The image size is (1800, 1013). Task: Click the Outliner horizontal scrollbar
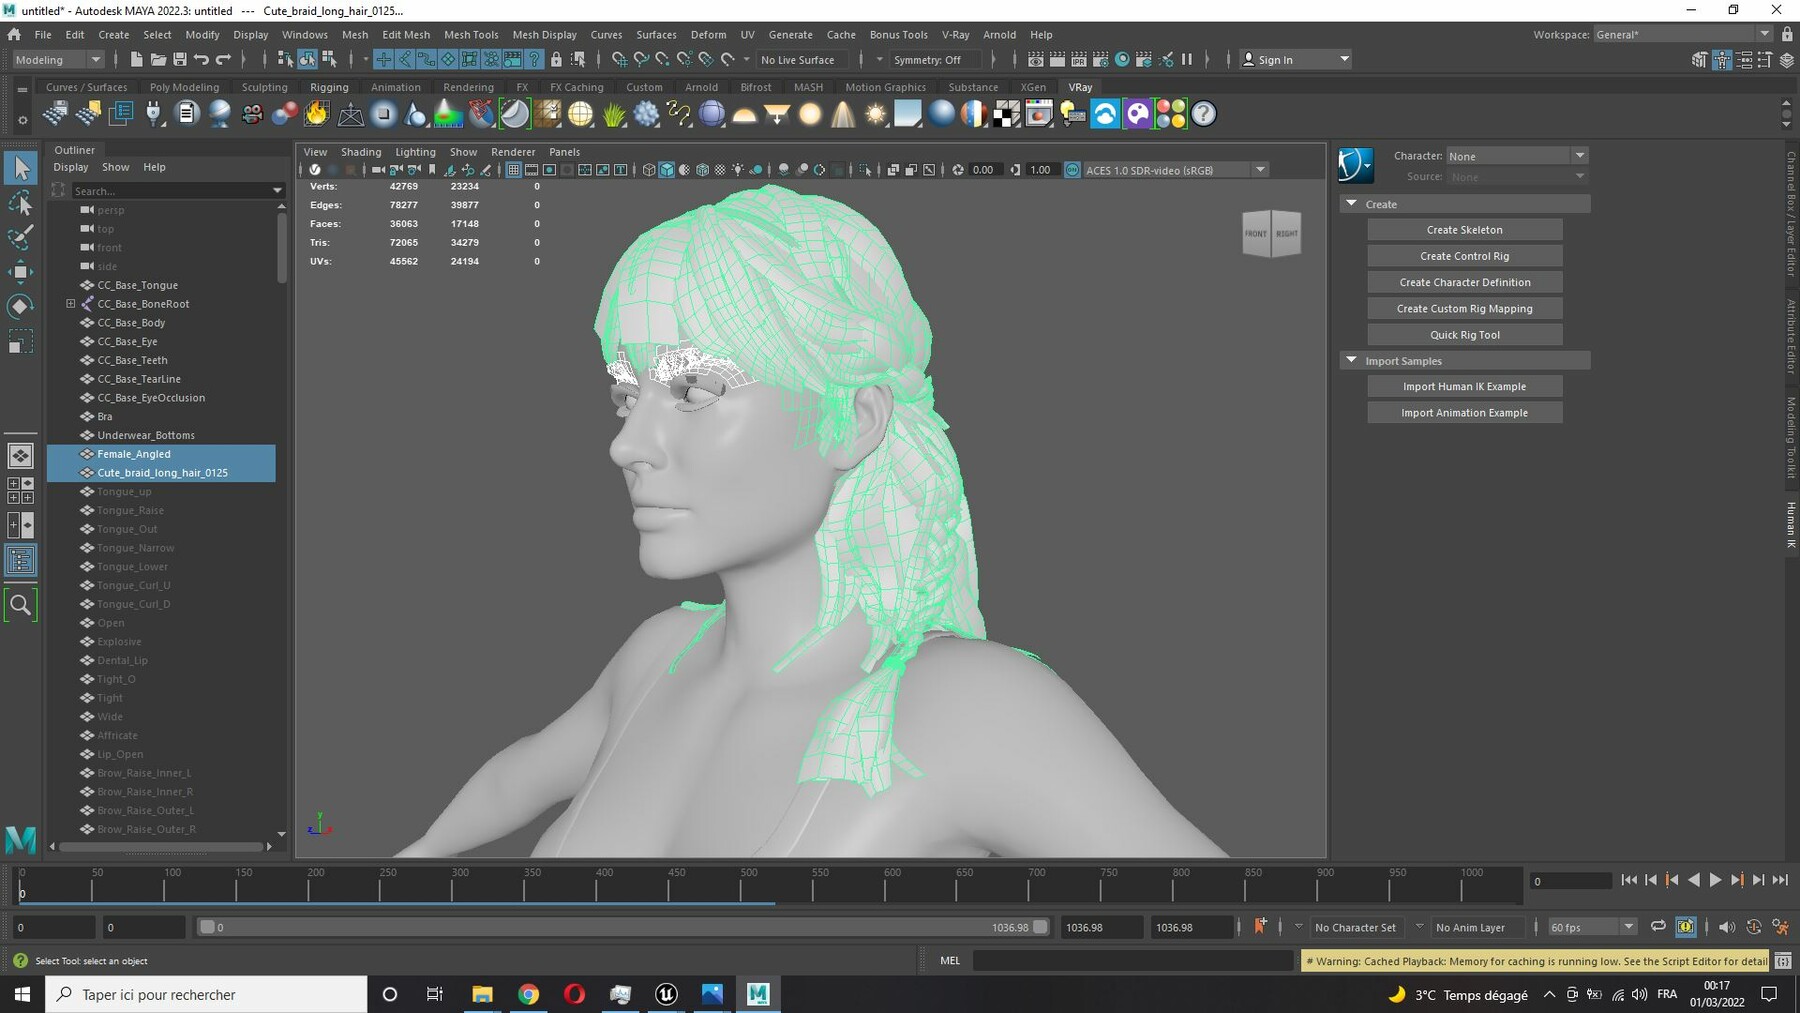162,846
